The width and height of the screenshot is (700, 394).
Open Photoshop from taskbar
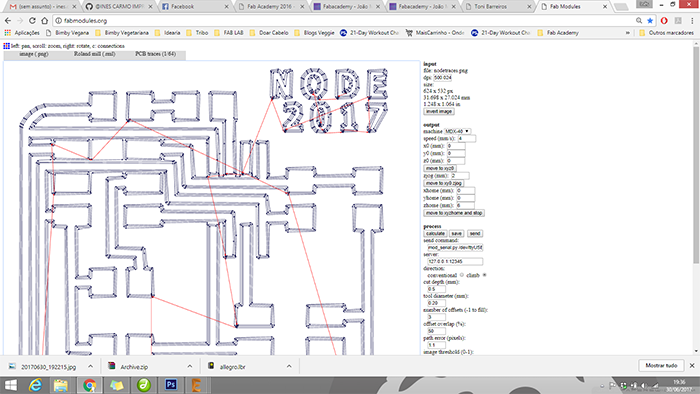pos(171,385)
